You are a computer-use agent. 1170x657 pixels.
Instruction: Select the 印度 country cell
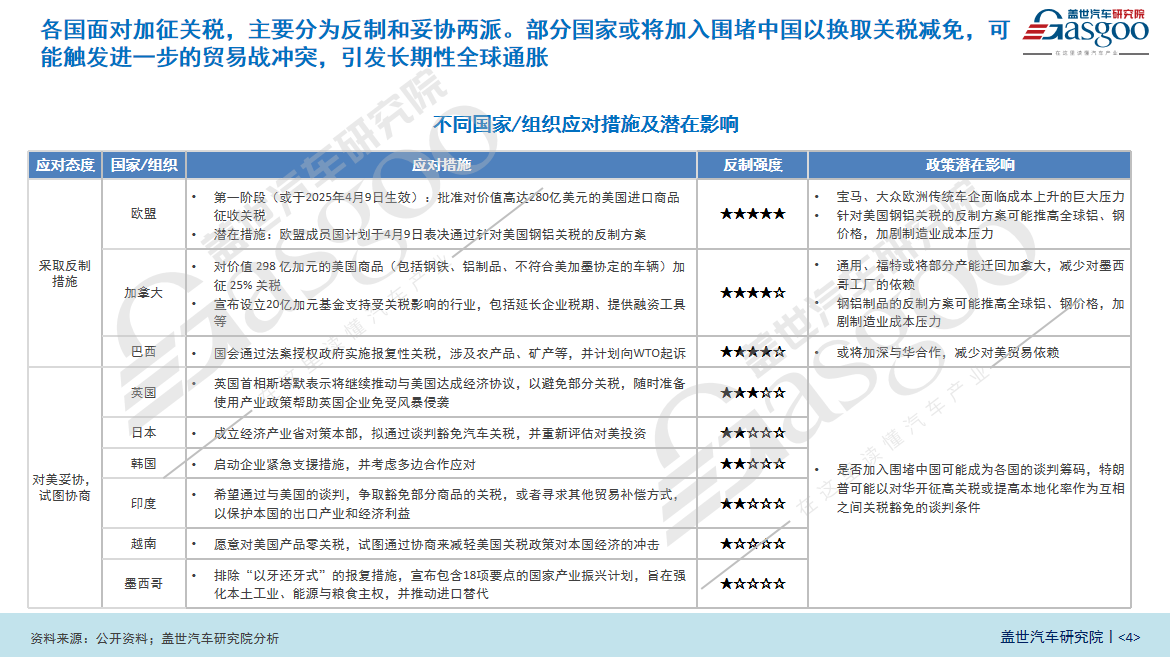[x=144, y=503]
